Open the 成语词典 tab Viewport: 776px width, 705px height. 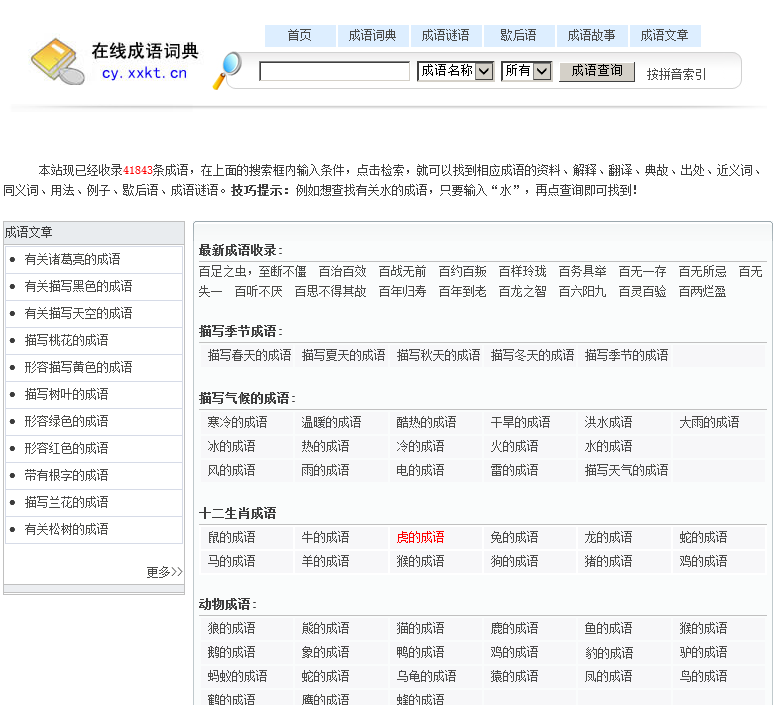(x=372, y=36)
